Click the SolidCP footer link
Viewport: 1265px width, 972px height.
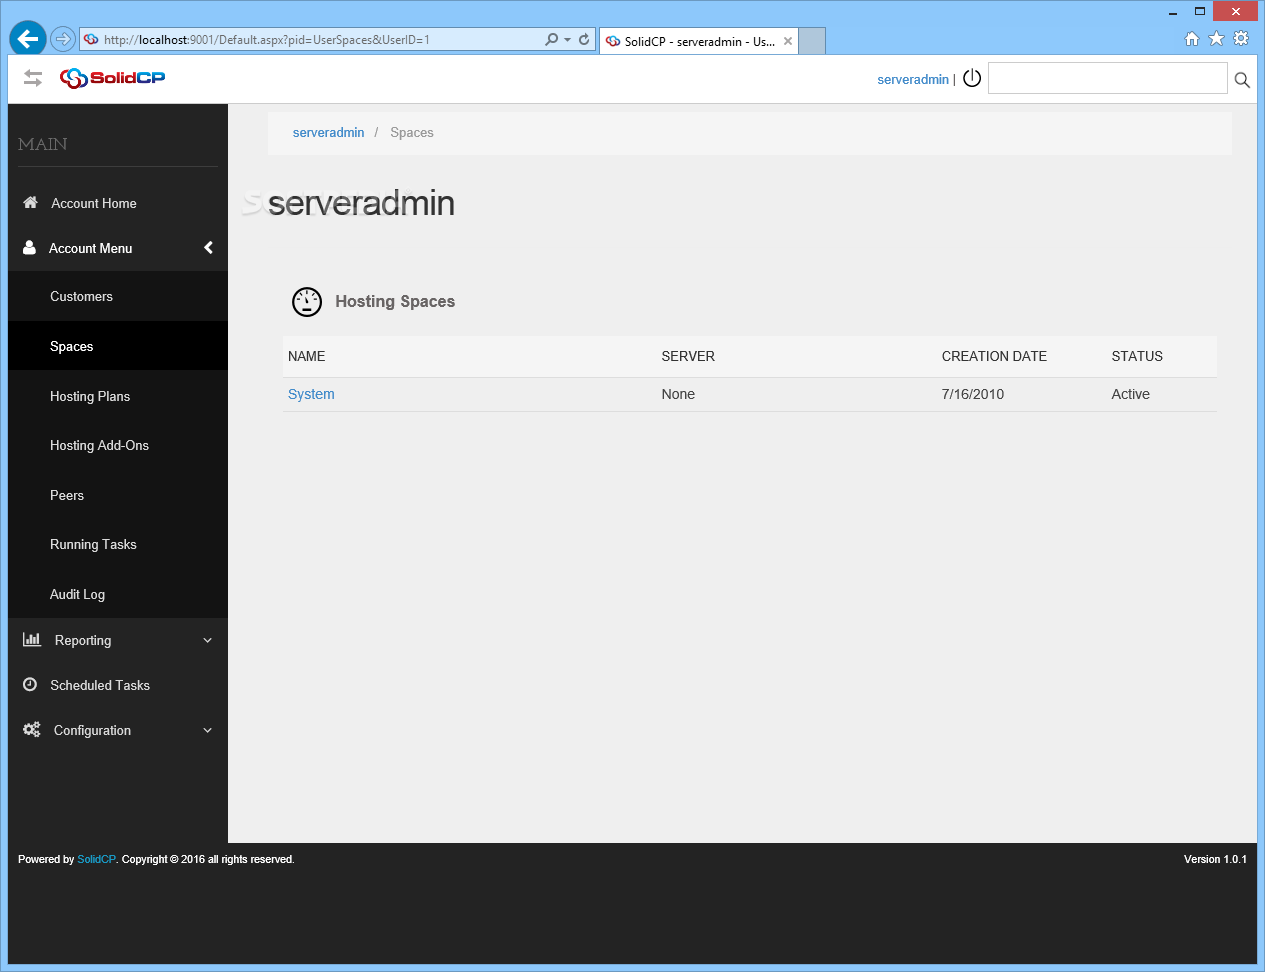[96, 859]
